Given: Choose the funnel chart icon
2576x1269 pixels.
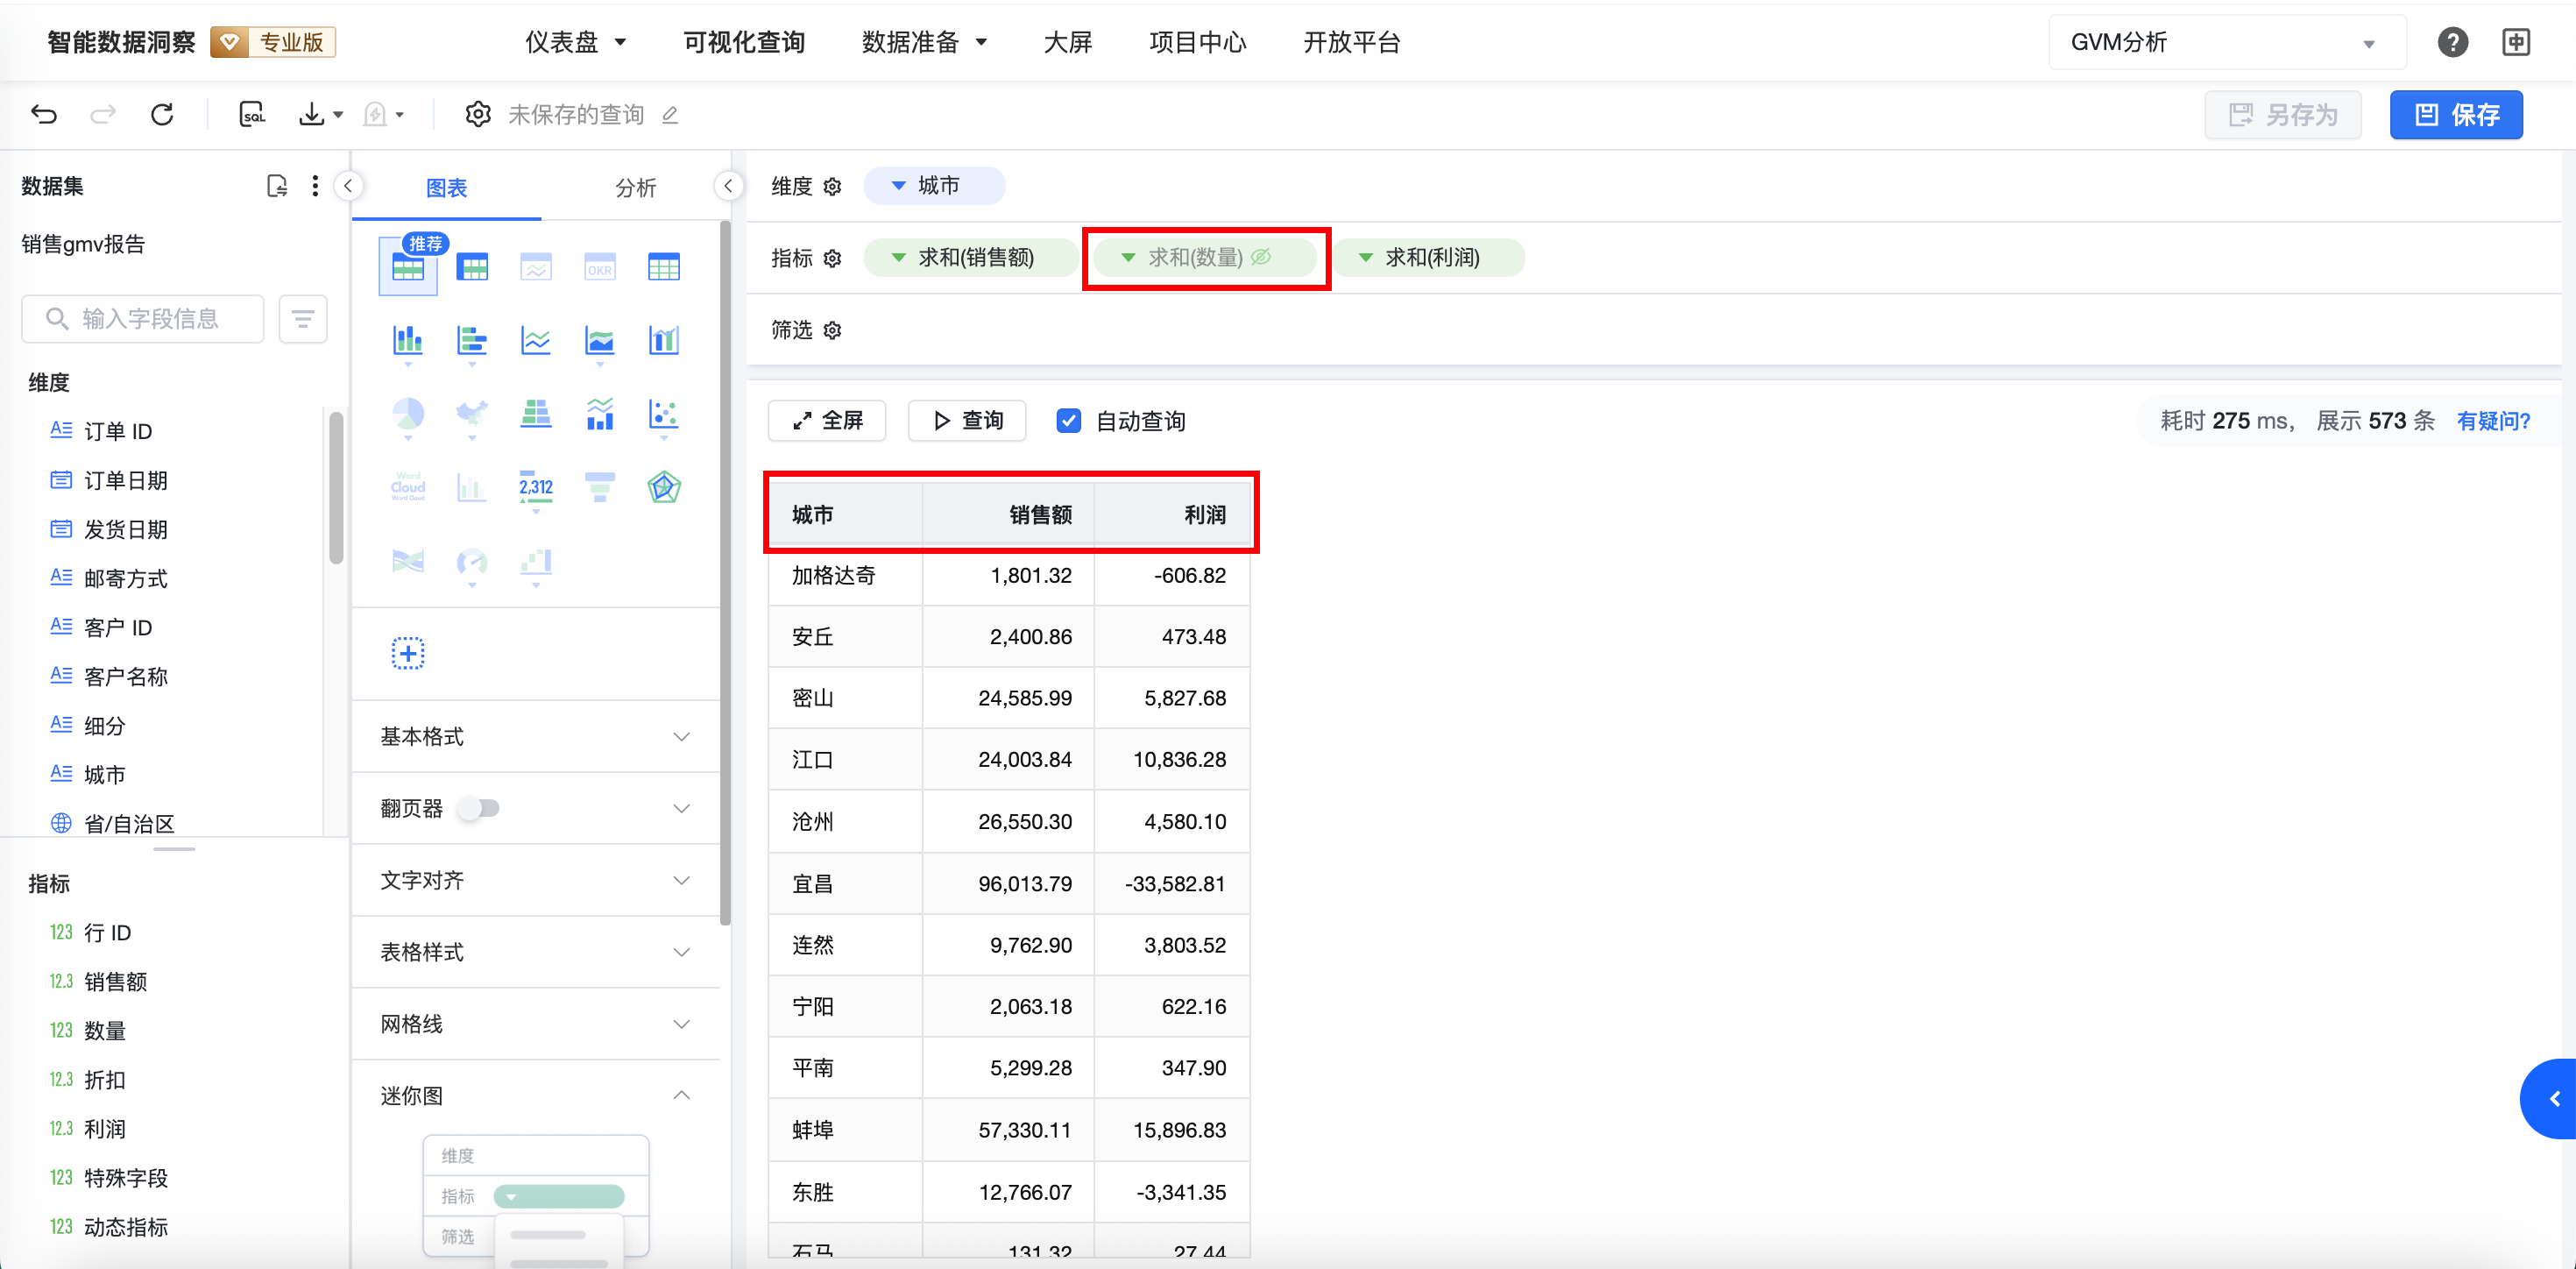Looking at the screenshot, I should click(599, 487).
